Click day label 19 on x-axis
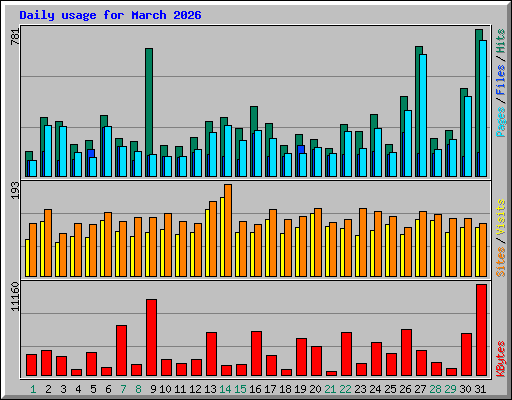The image size is (512, 400). [x=300, y=389]
